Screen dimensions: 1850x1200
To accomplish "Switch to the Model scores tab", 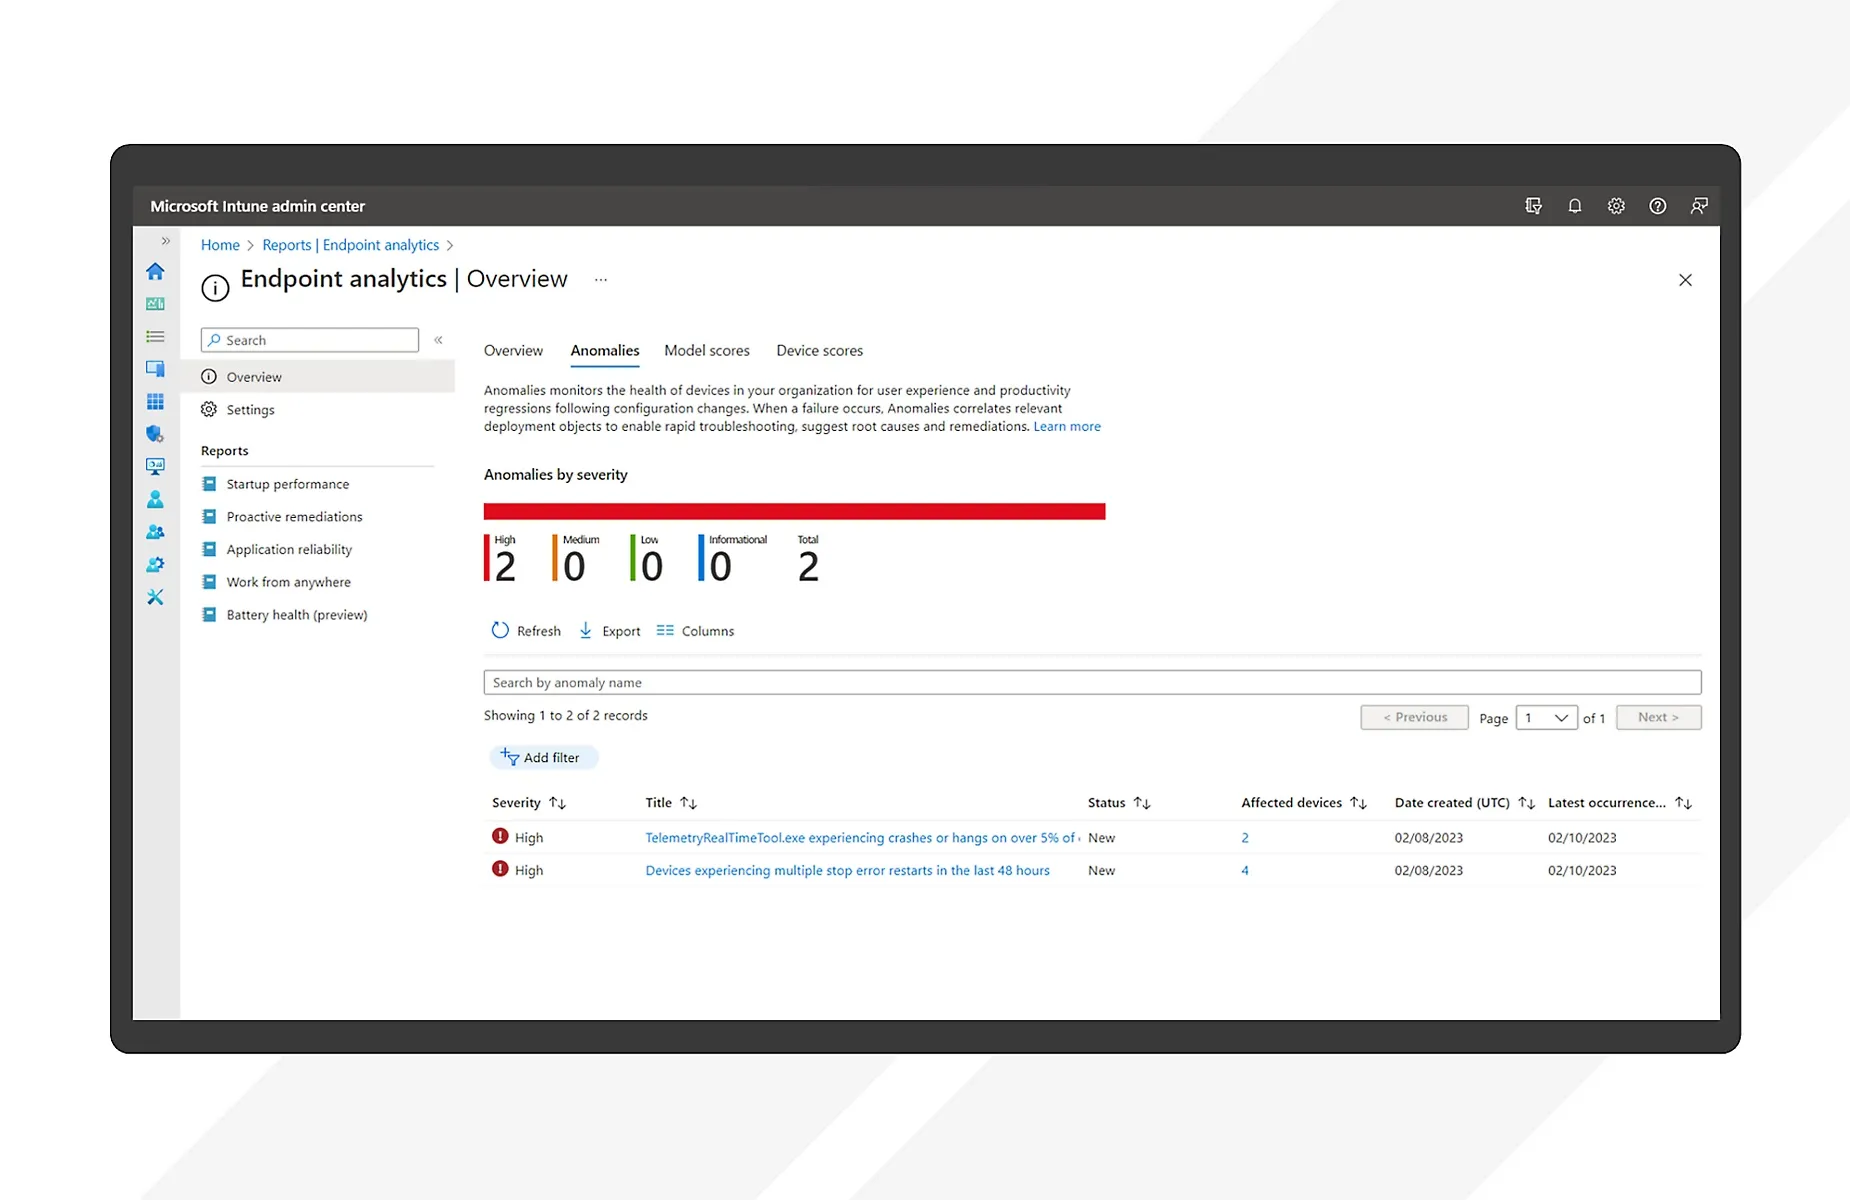I will (706, 351).
